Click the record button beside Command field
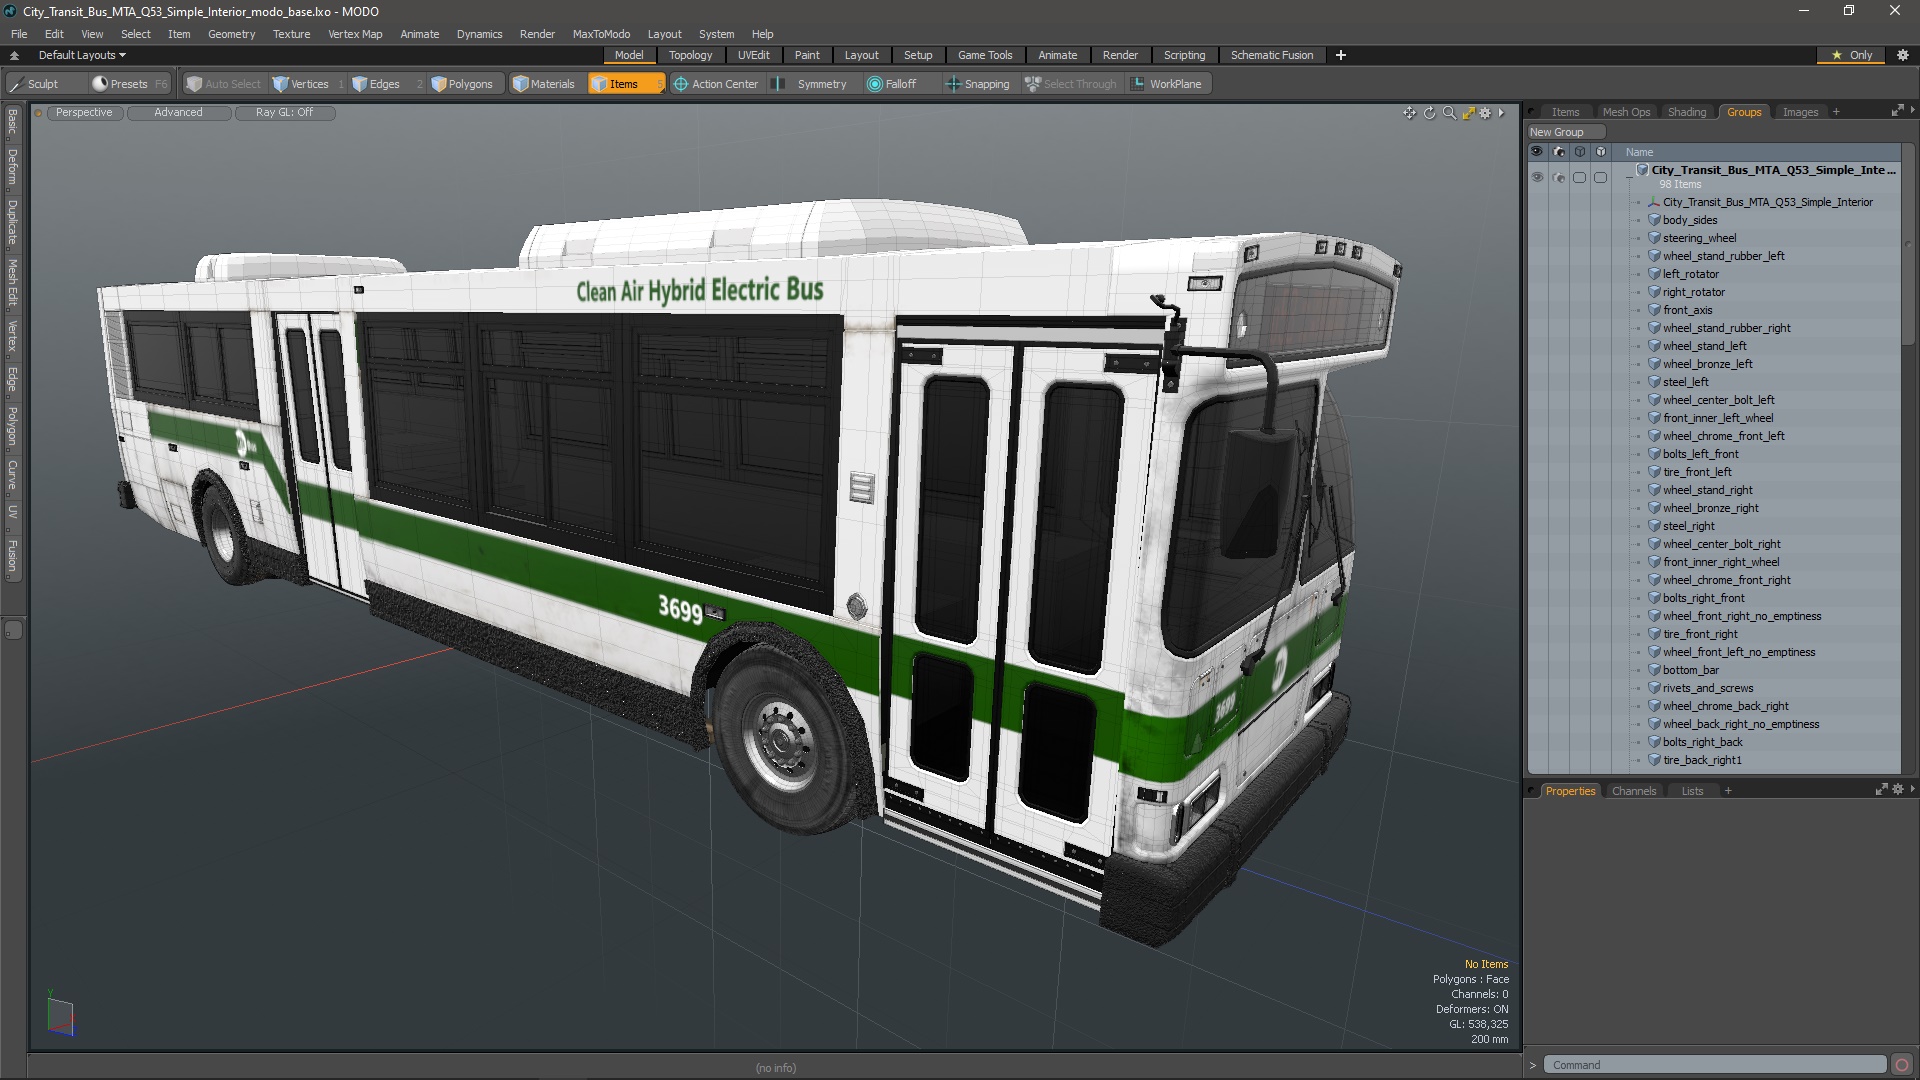The height and width of the screenshot is (1080, 1920). [x=1902, y=1065]
